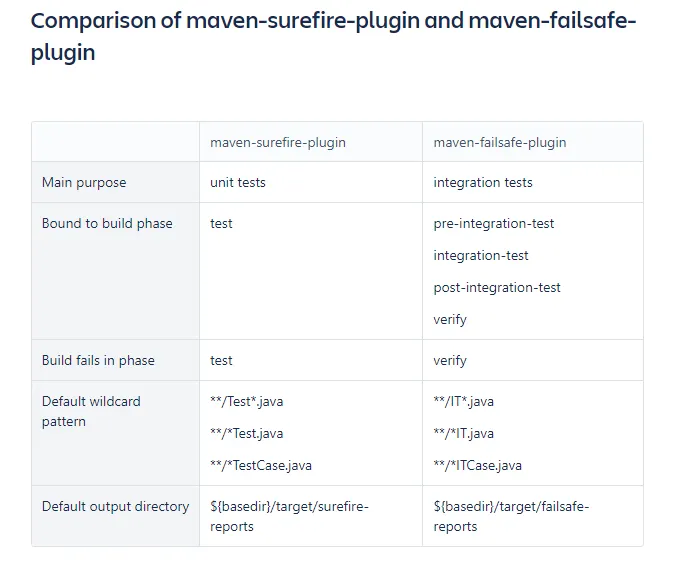Click the Build fails in phase label
Screen dimensions: 673x561
click(98, 361)
